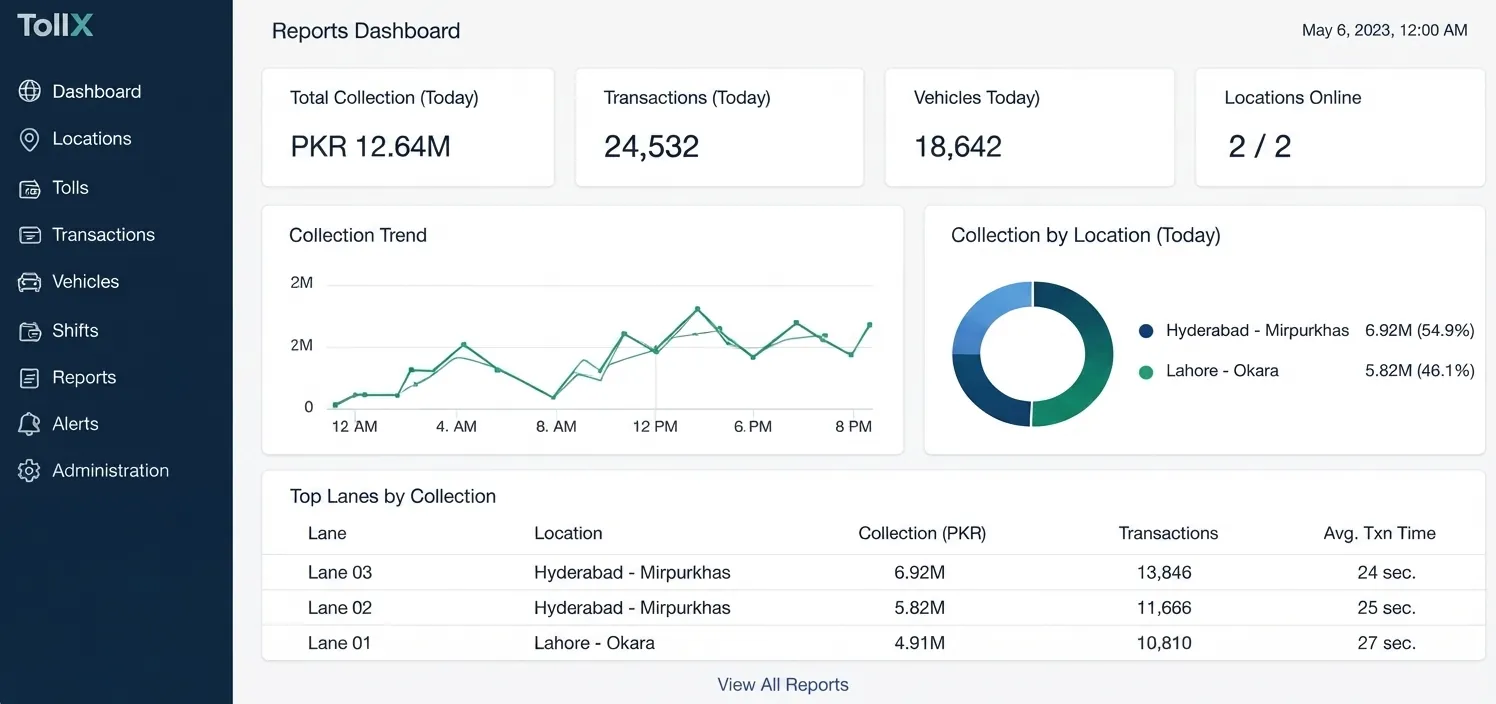Image resolution: width=1496 pixels, height=704 pixels.
Task: Select the Lane 01 row
Action: click(x=873, y=643)
